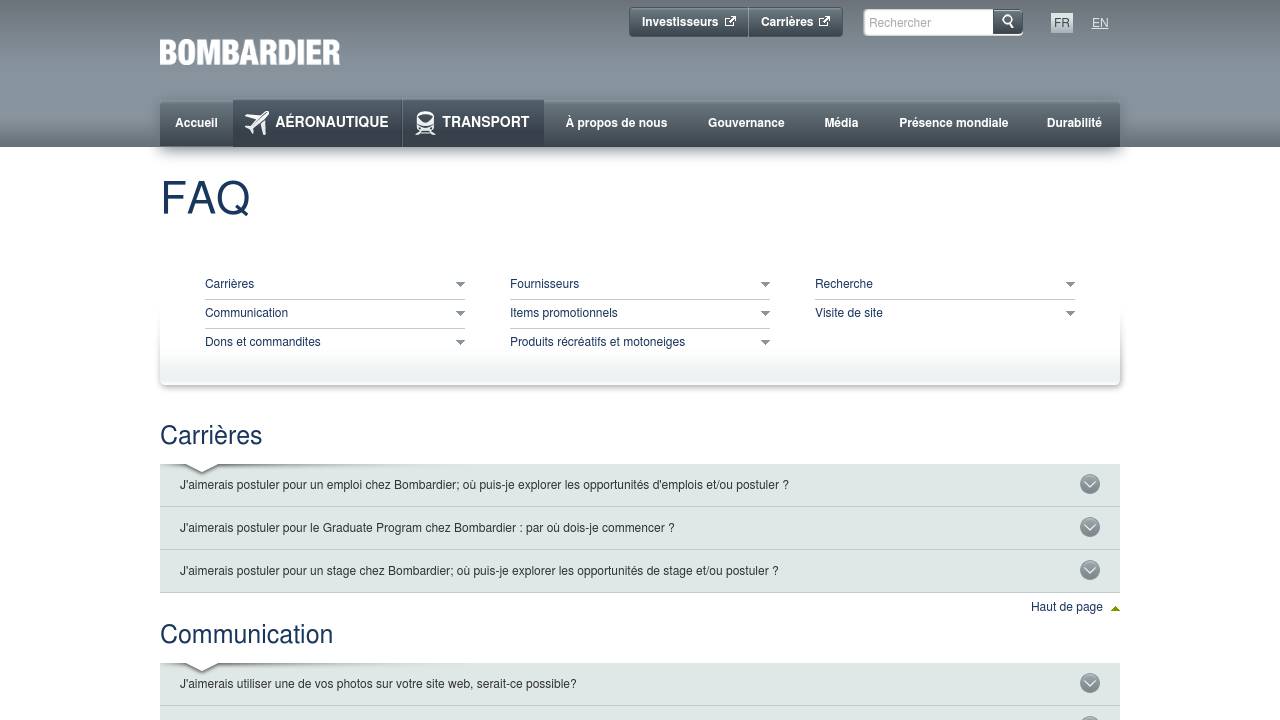Click the Carrières section heading
Viewport: 1280px width, 720px height.
pos(211,435)
